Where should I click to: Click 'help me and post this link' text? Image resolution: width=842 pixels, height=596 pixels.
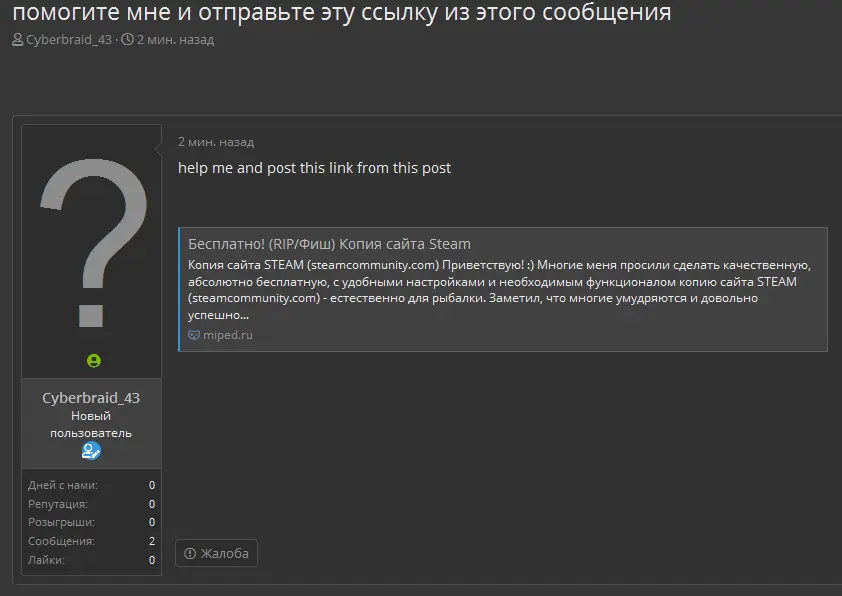click(x=314, y=168)
